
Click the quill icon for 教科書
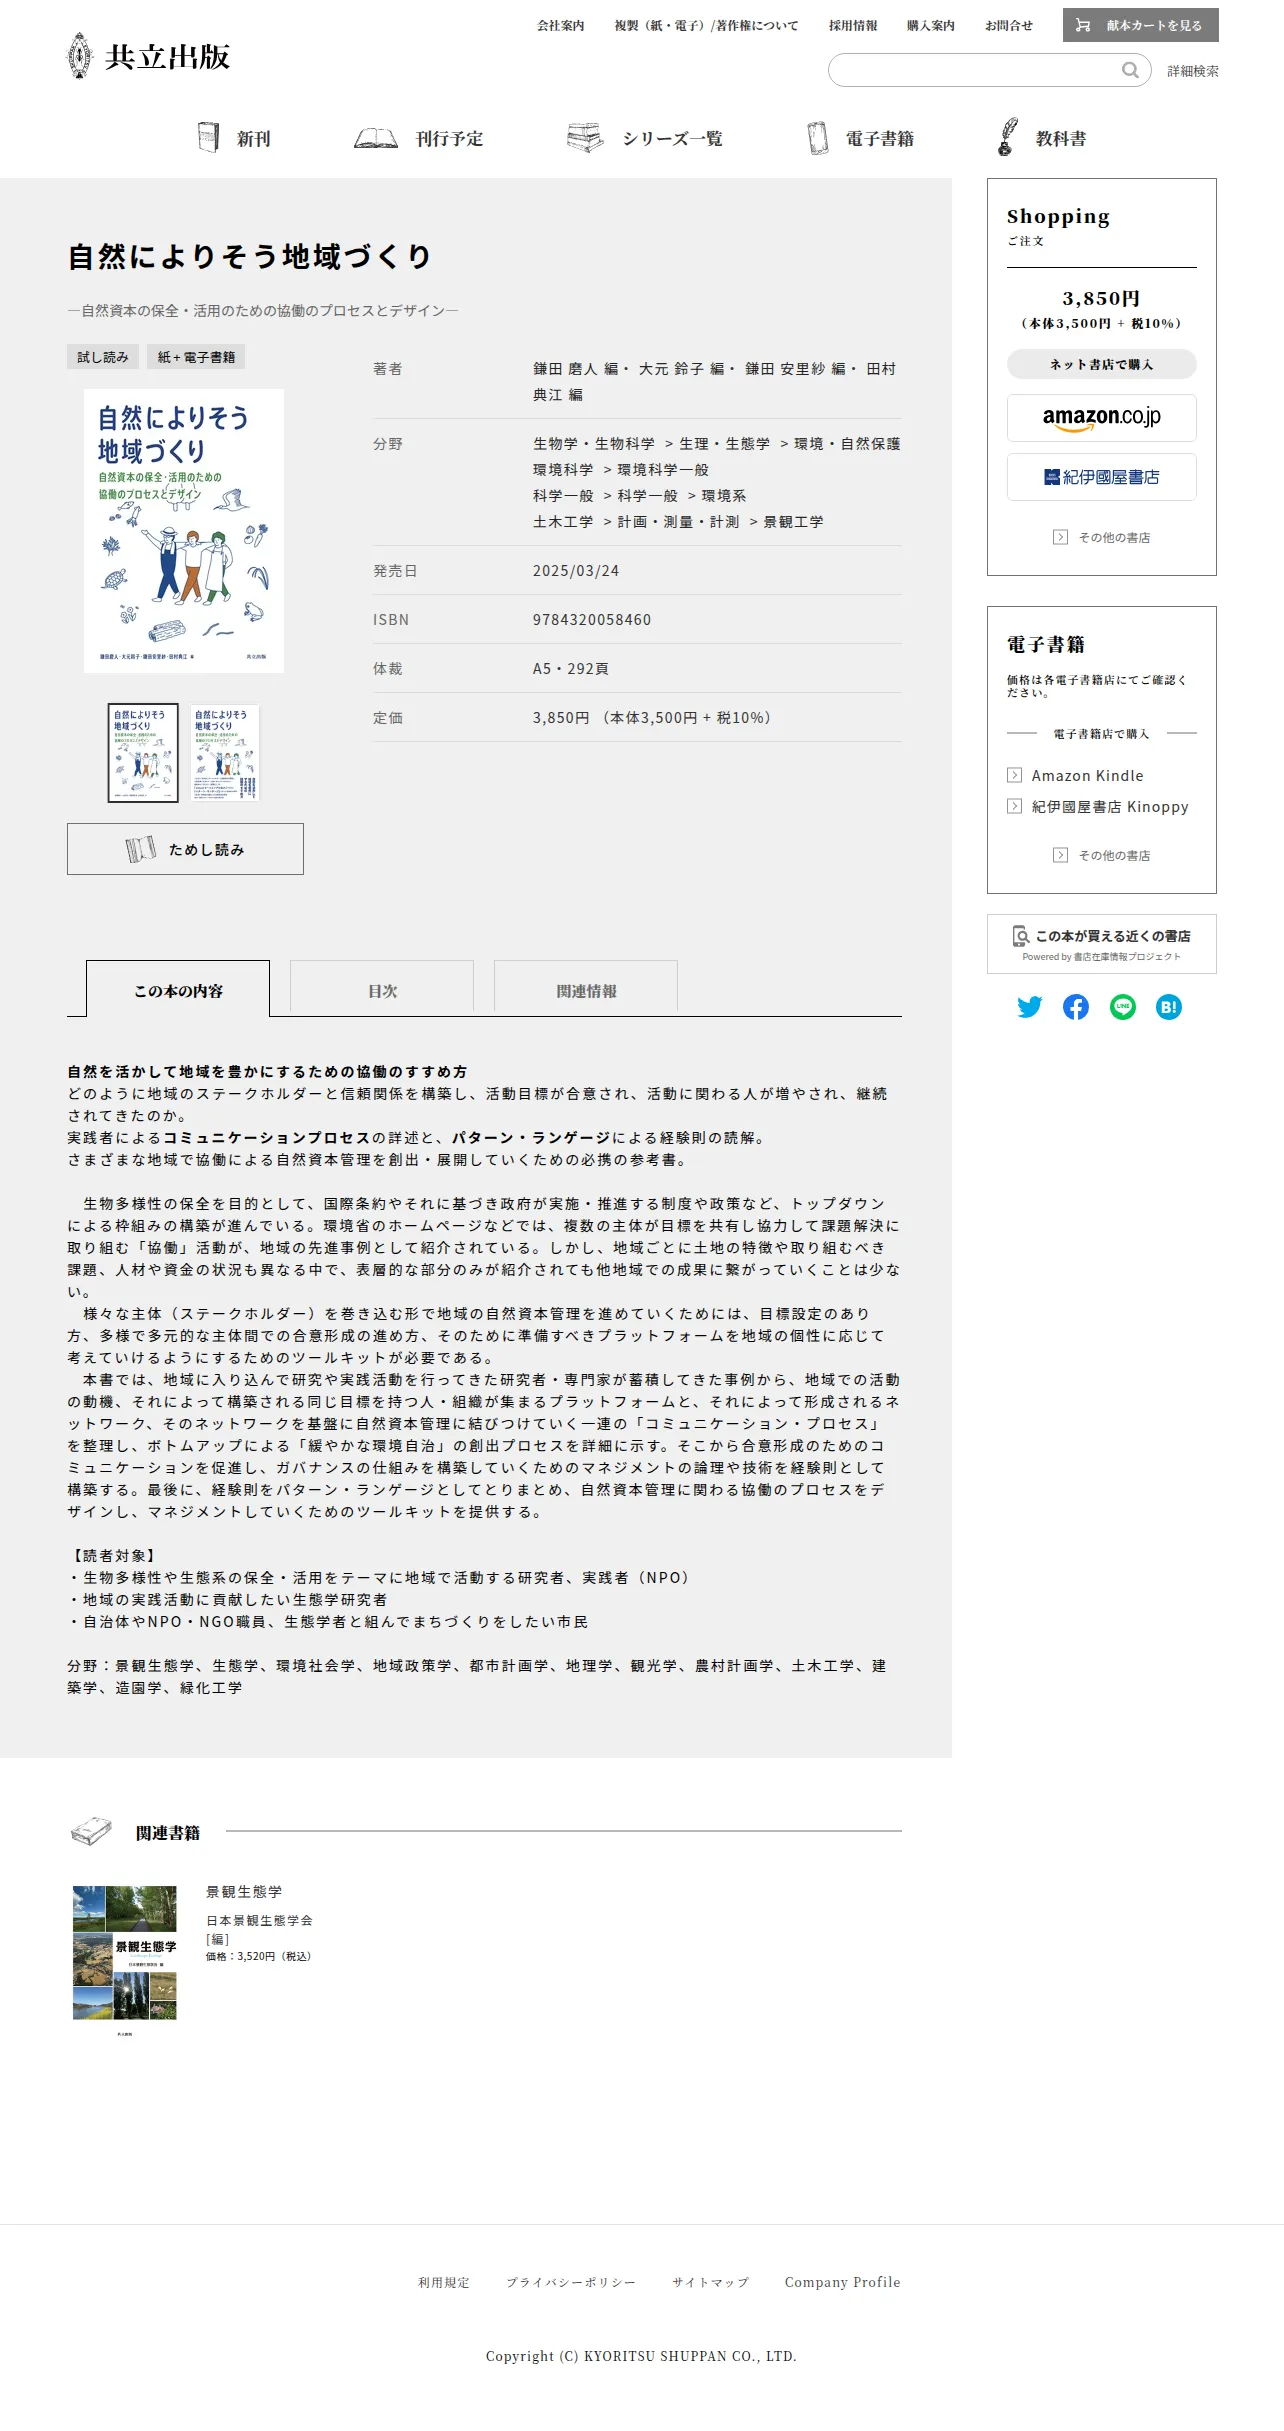[1007, 137]
